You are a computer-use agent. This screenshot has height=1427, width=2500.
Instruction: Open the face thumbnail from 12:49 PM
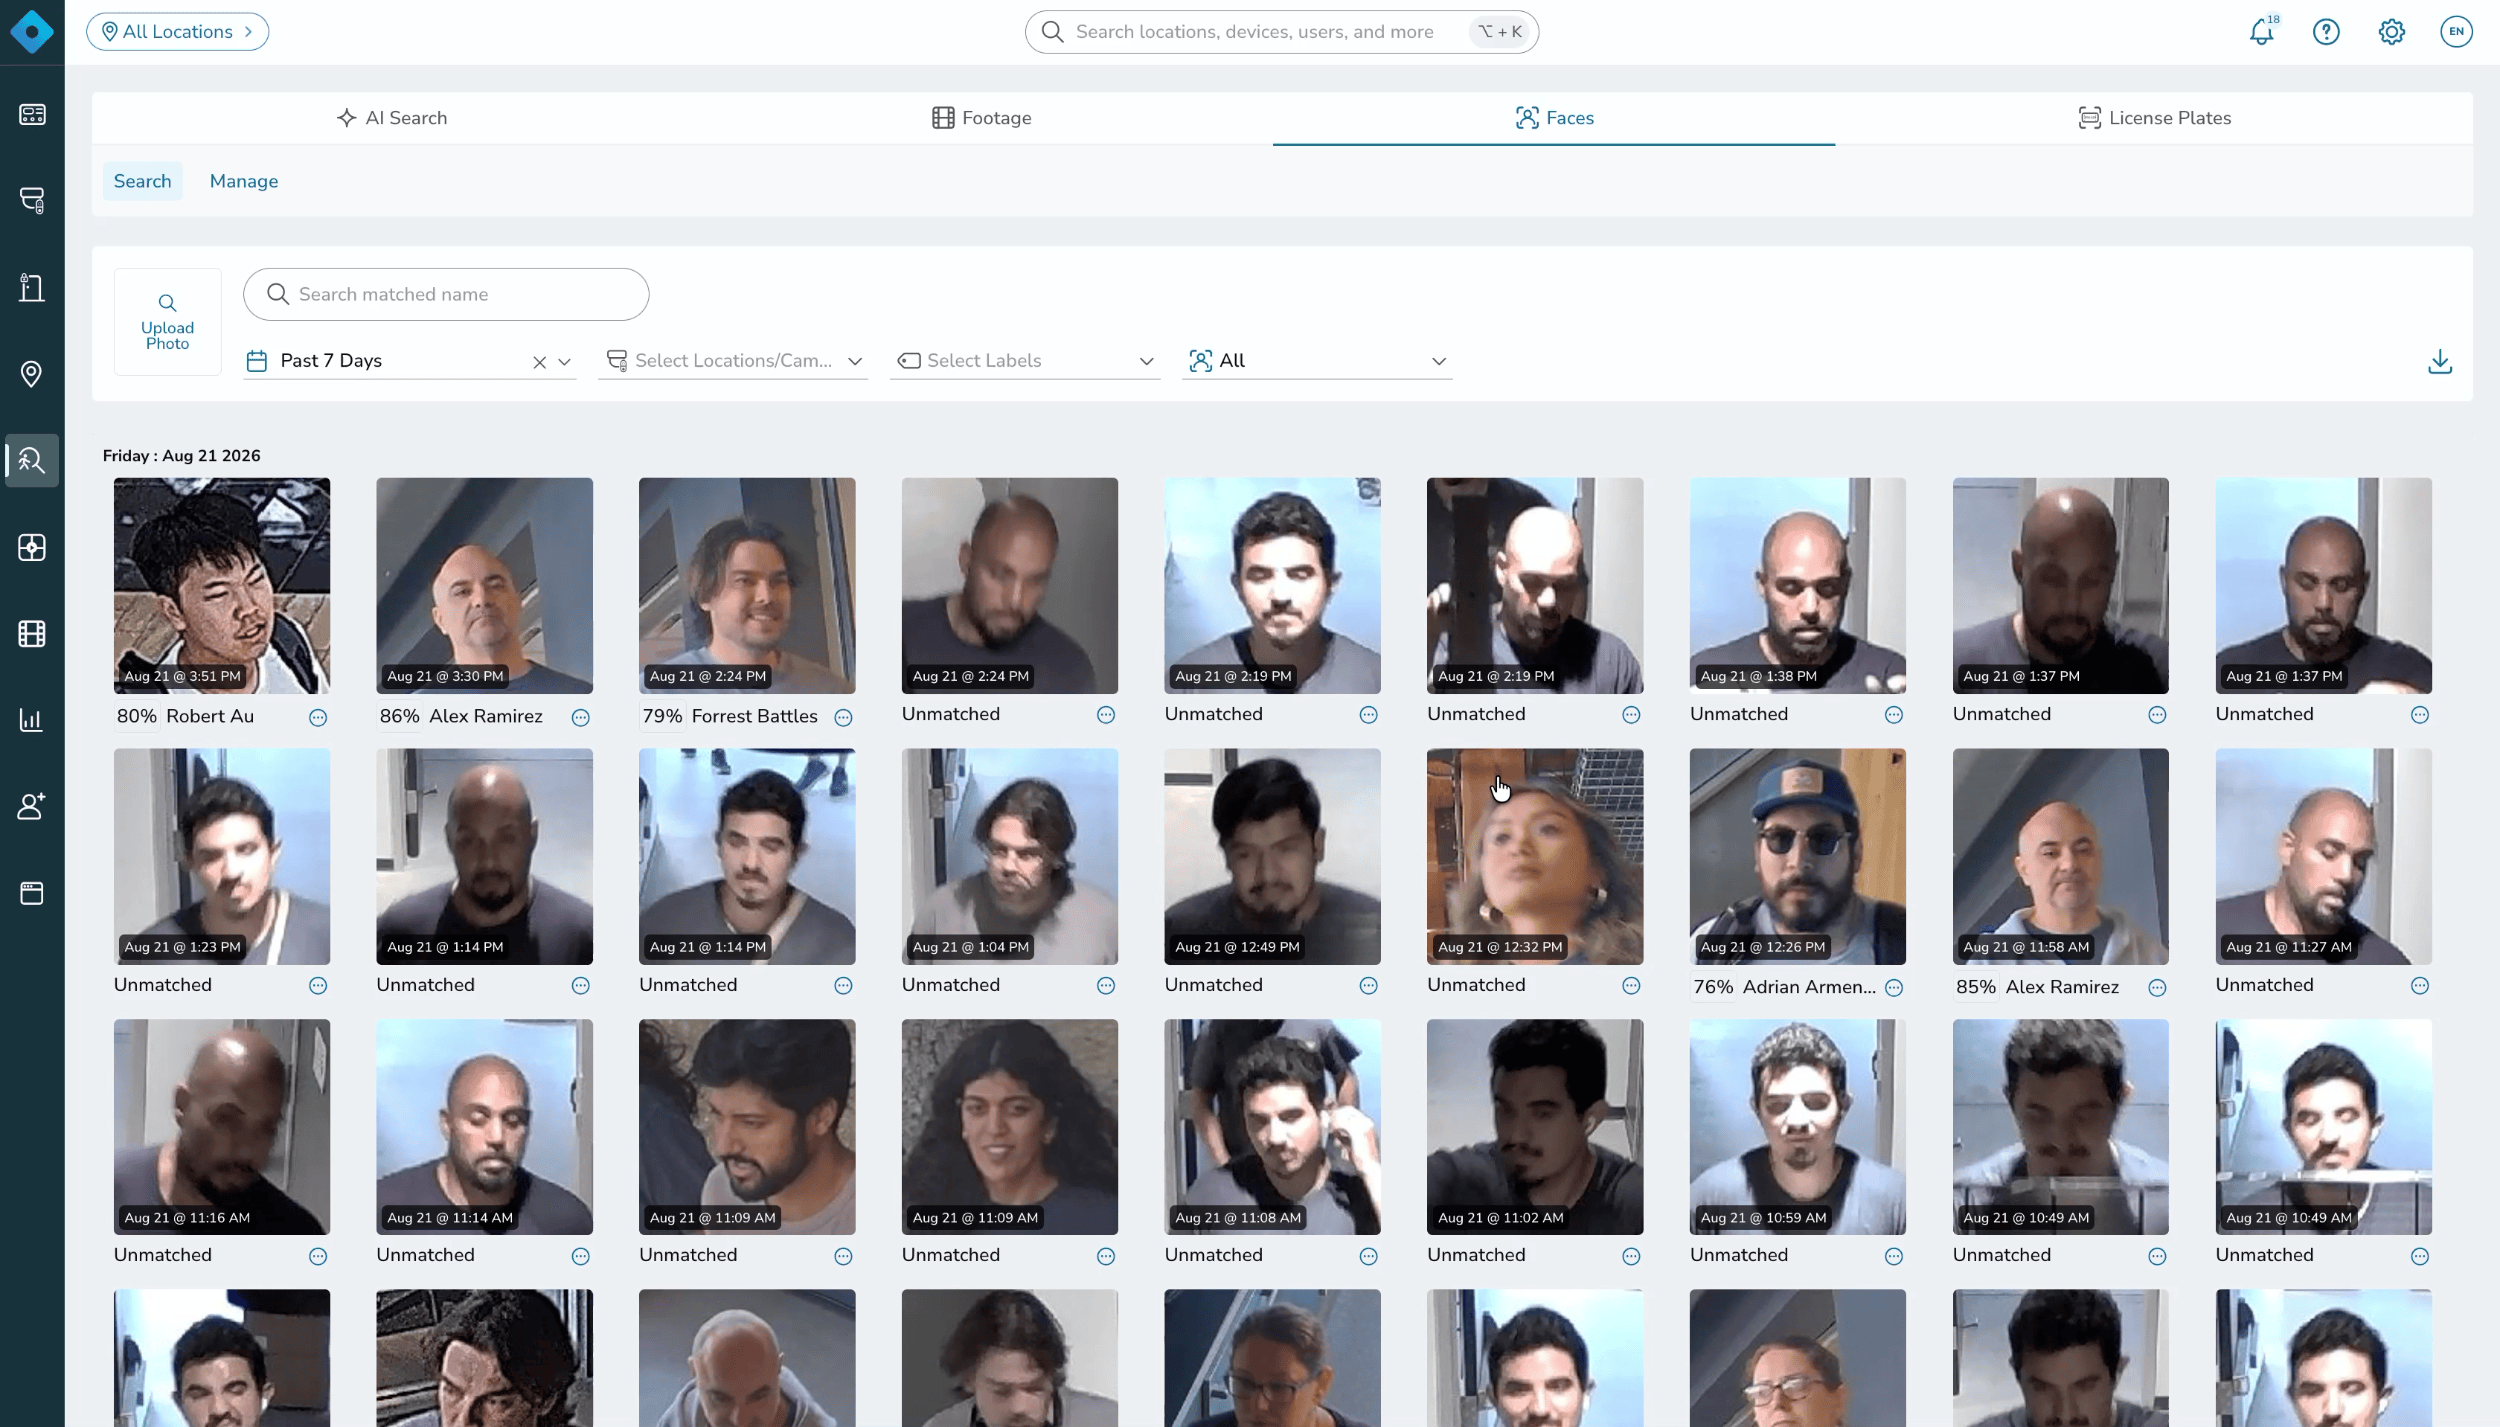coord(1273,857)
